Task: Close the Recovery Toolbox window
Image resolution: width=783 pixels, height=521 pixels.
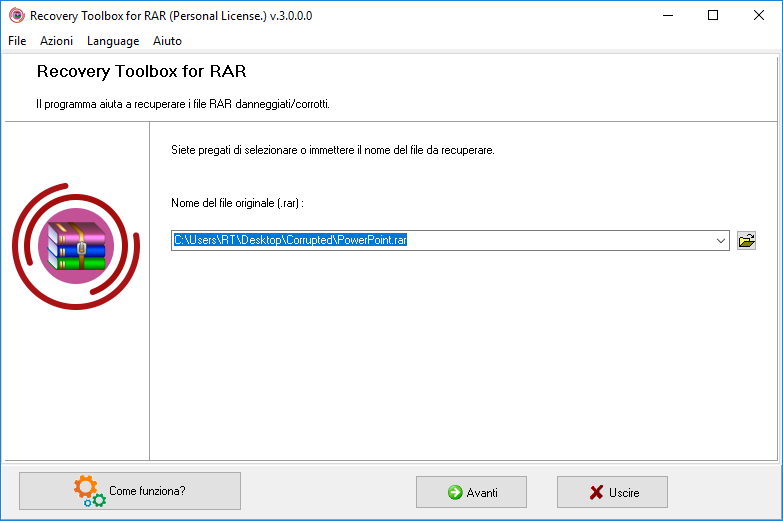Action: coord(759,15)
